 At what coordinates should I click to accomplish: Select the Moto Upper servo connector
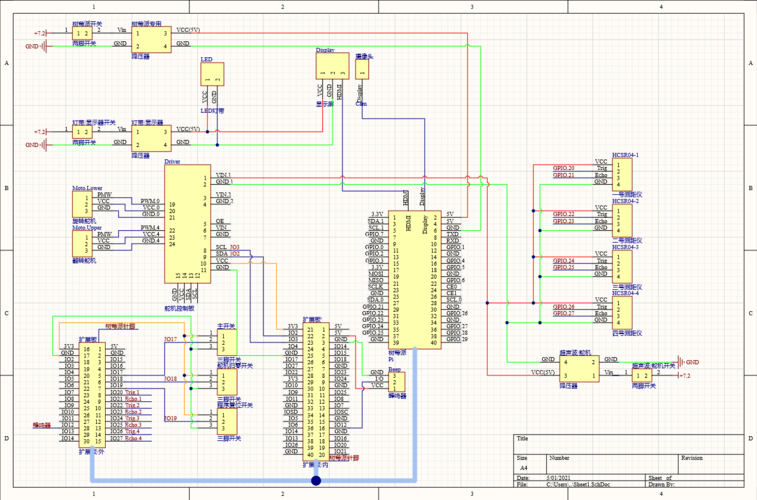click(x=83, y=244)
